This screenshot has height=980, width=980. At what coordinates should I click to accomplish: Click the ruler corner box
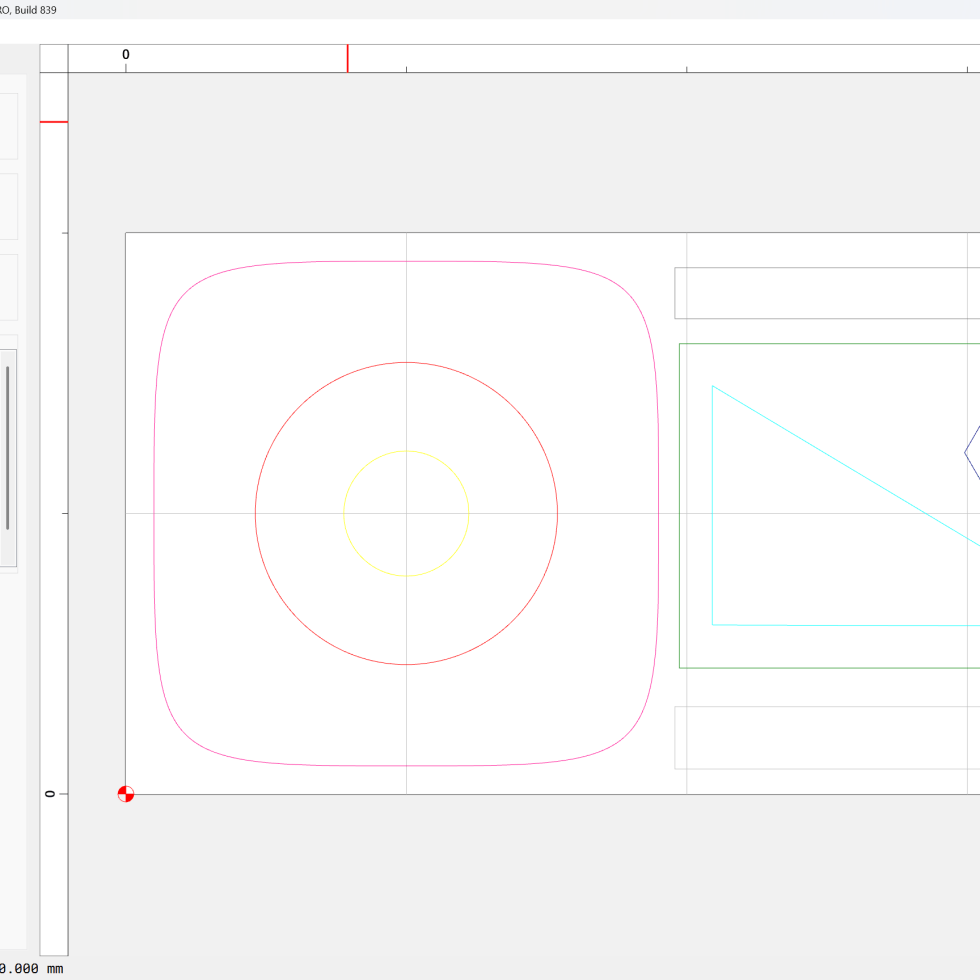pyautogui.click(x=54, y=58)
